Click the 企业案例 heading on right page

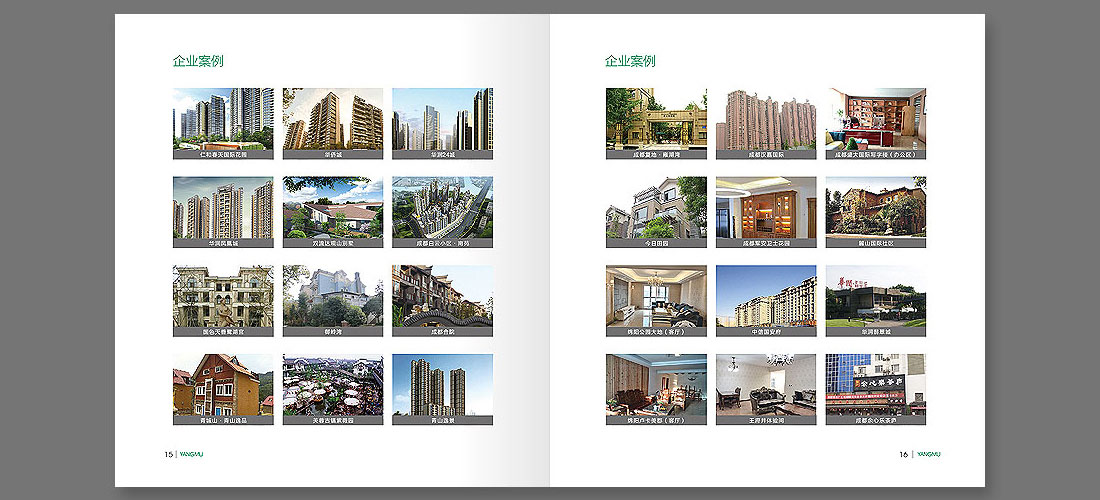tap(630, 61)
